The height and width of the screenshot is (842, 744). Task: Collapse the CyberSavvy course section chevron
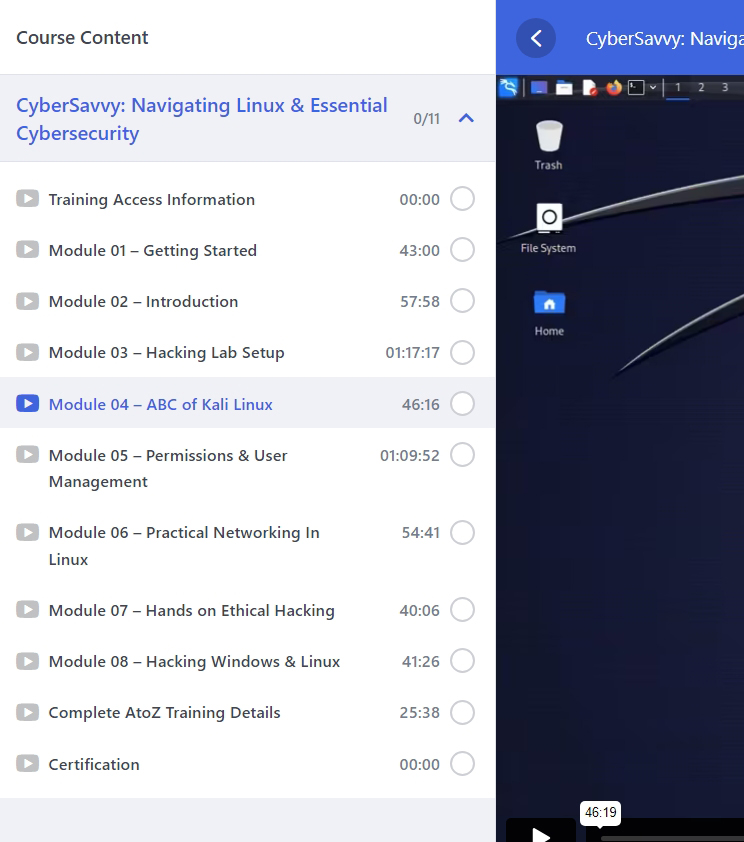(465, 118)
